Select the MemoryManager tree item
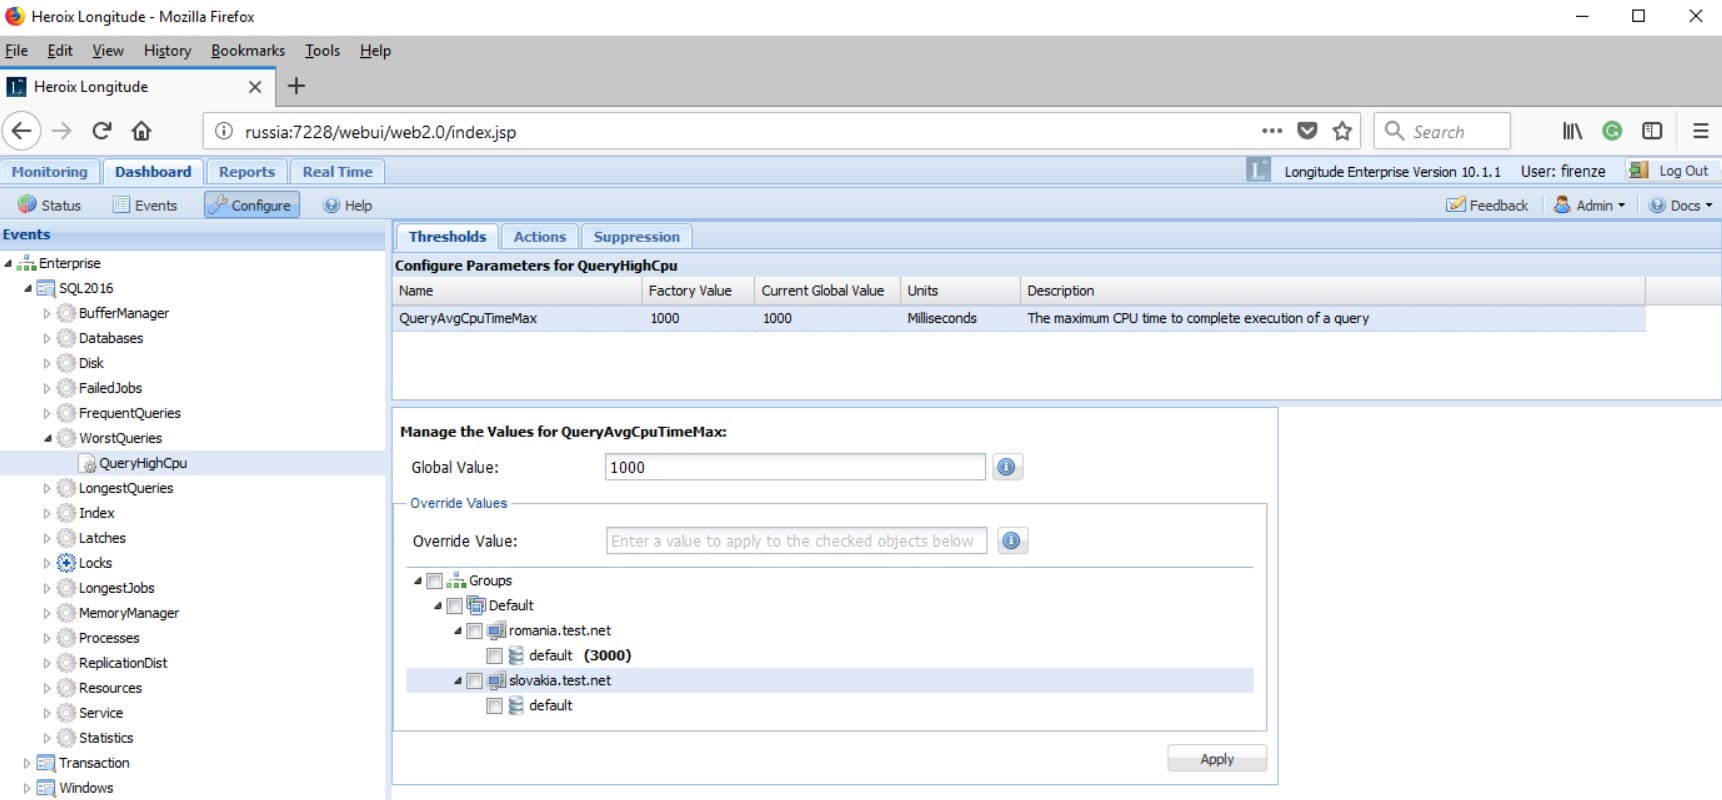 click(x=129, y=613)
